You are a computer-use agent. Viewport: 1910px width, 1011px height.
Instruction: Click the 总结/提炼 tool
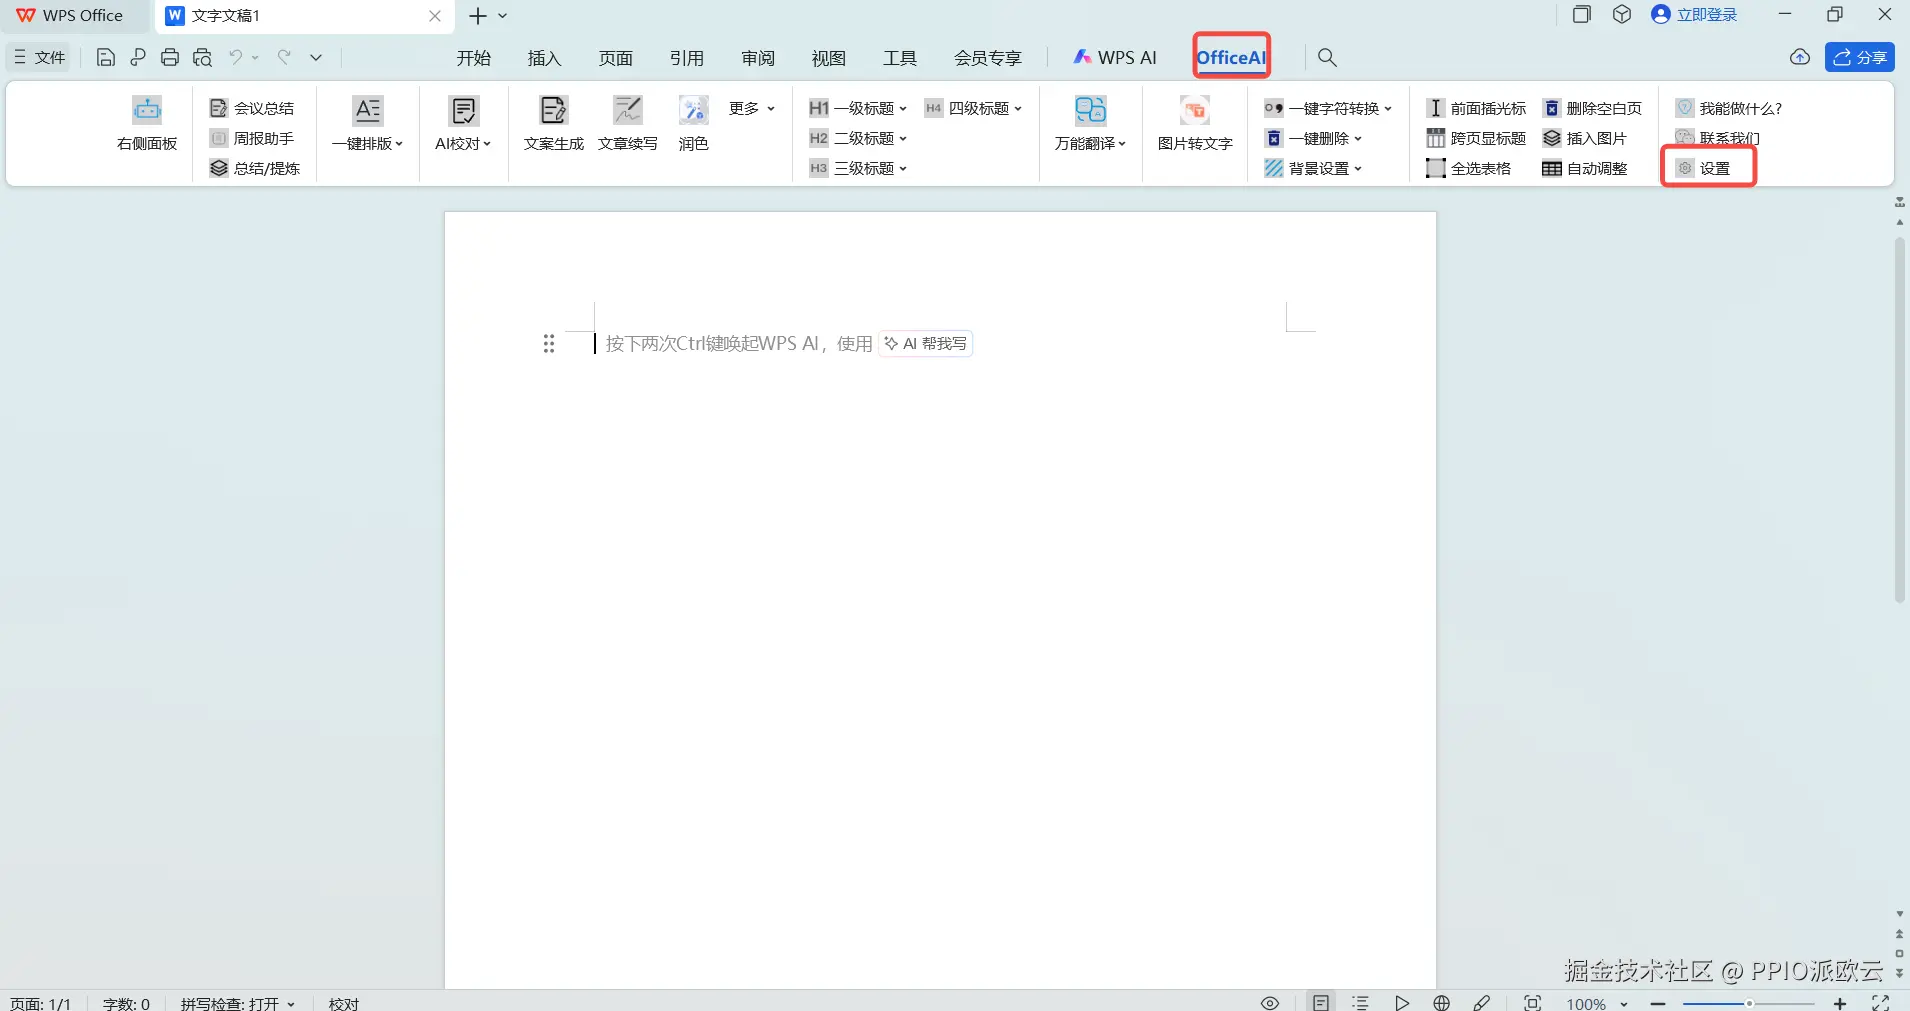pos(255,168)
